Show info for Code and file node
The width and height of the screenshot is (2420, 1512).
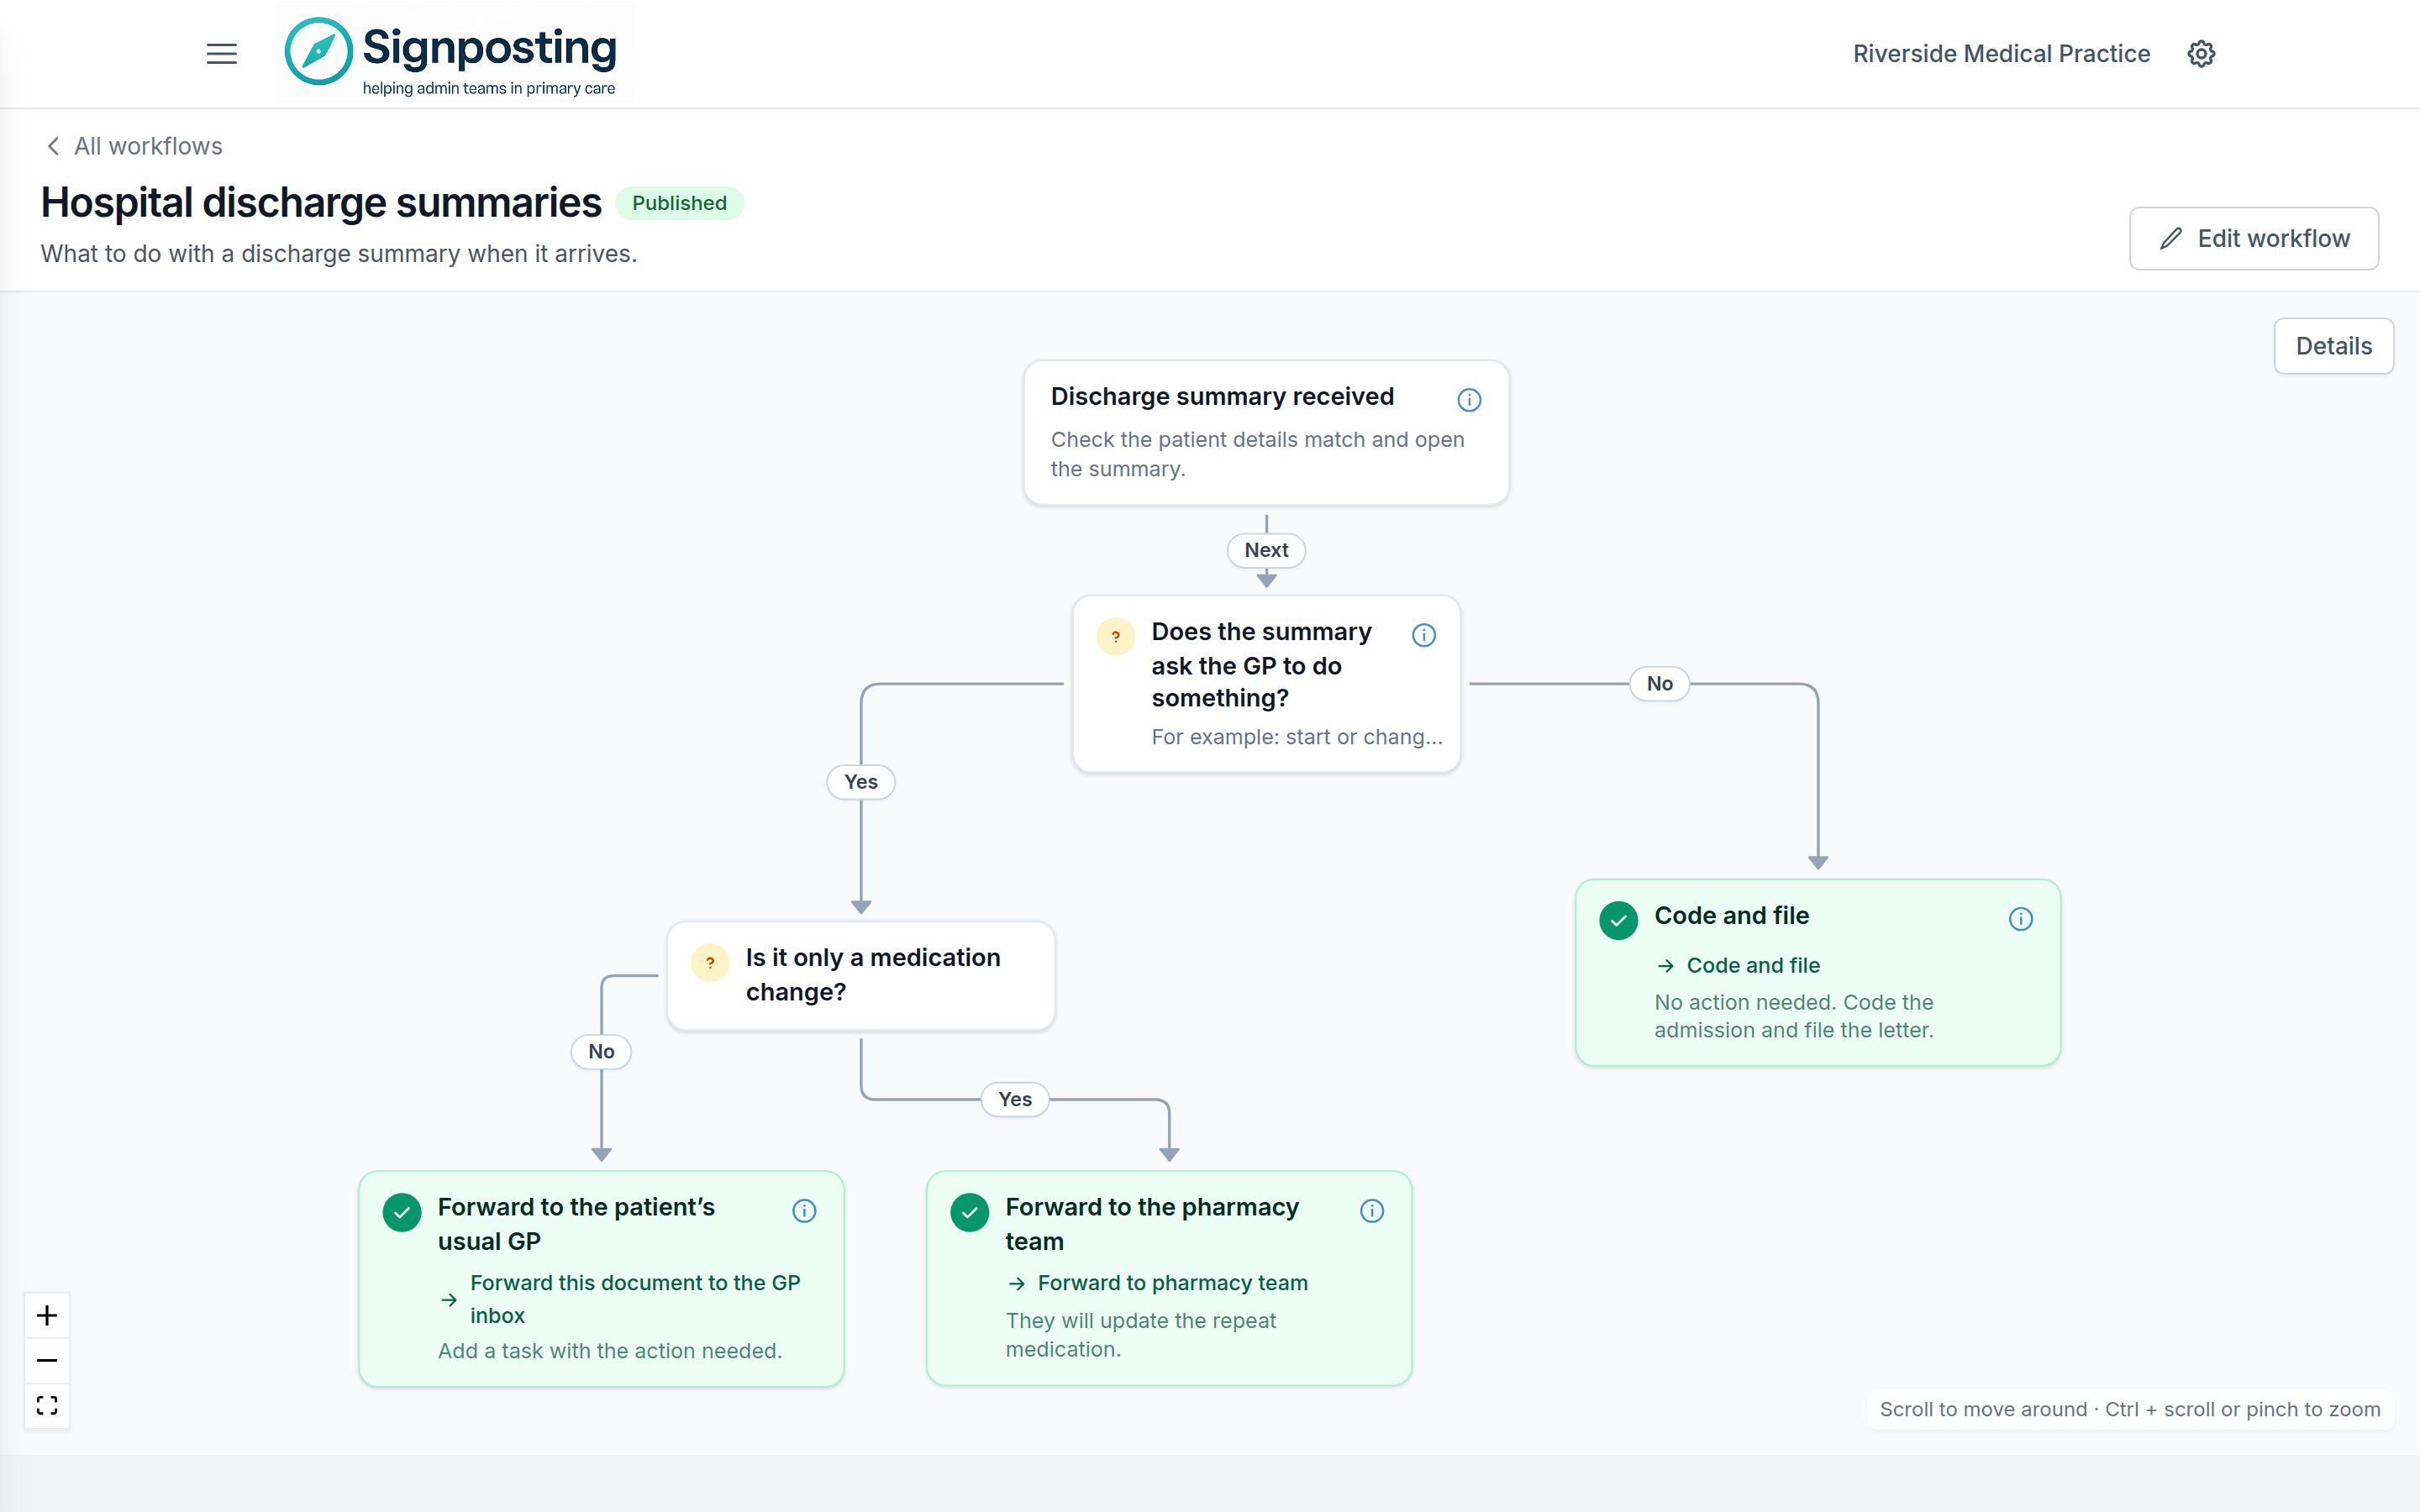(2021, 919)
